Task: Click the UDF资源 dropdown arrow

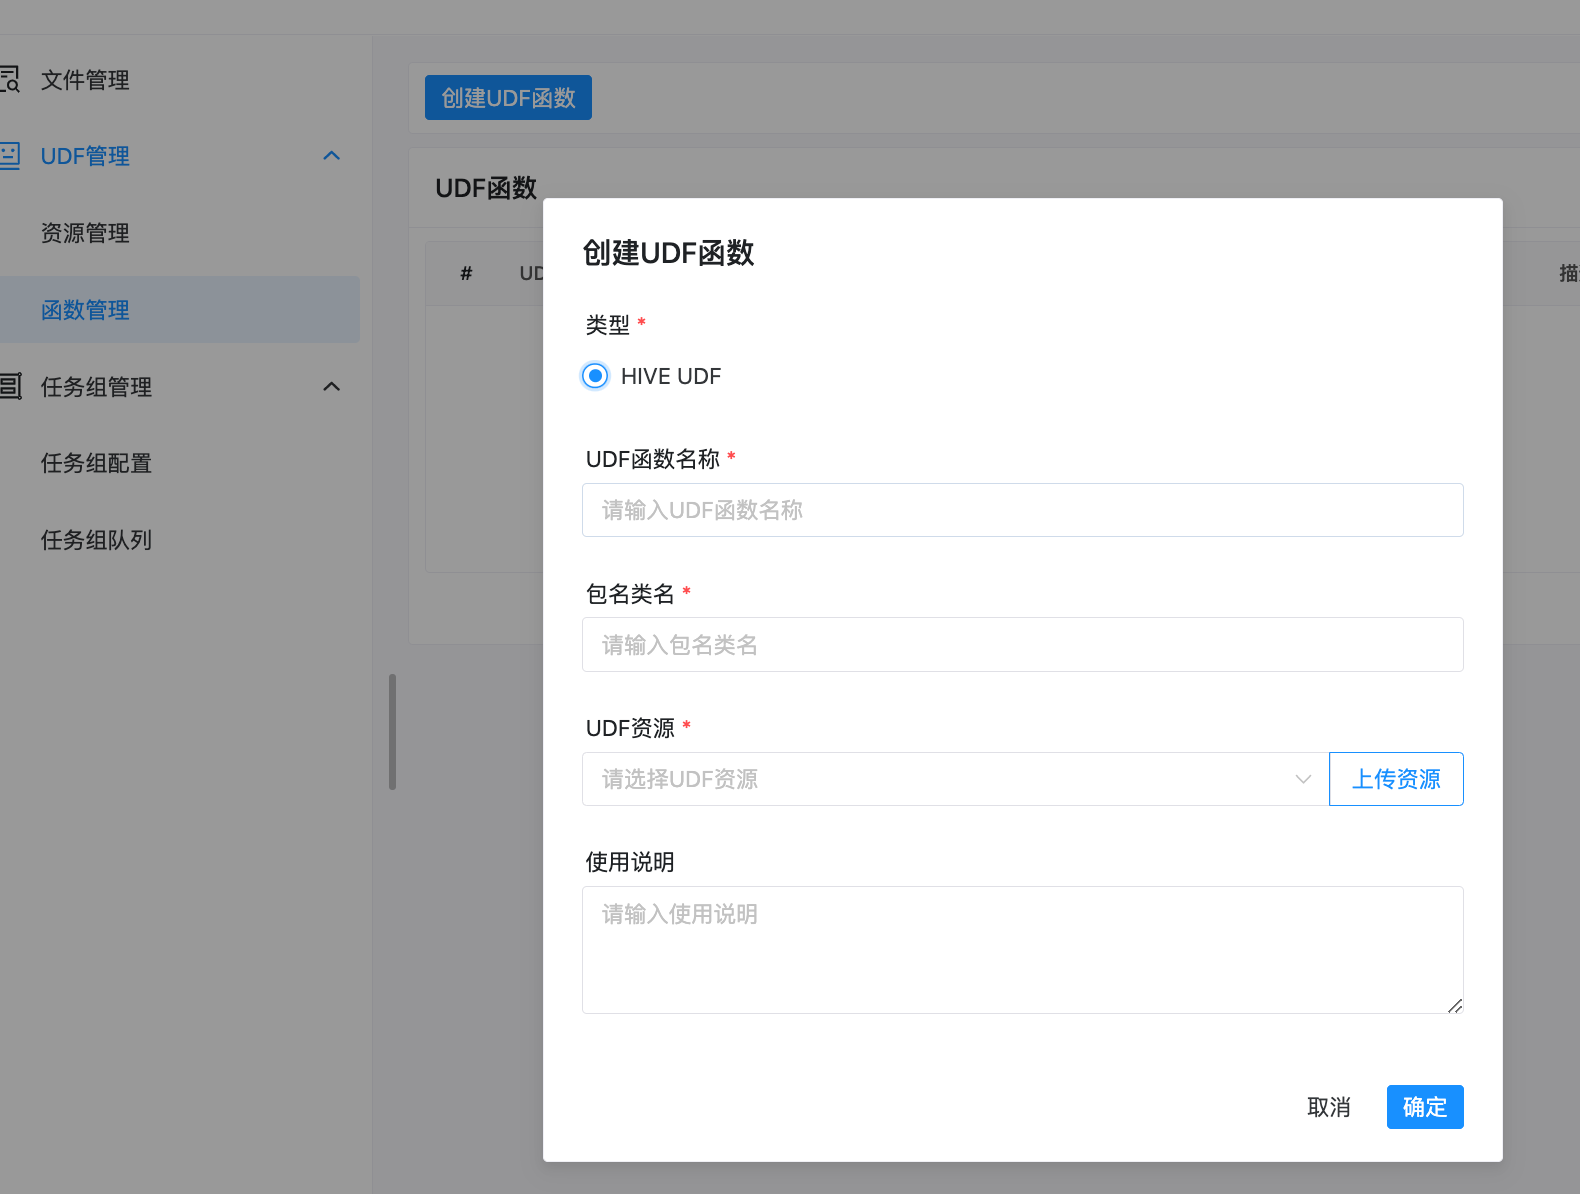Action: tap(1303, 779)
